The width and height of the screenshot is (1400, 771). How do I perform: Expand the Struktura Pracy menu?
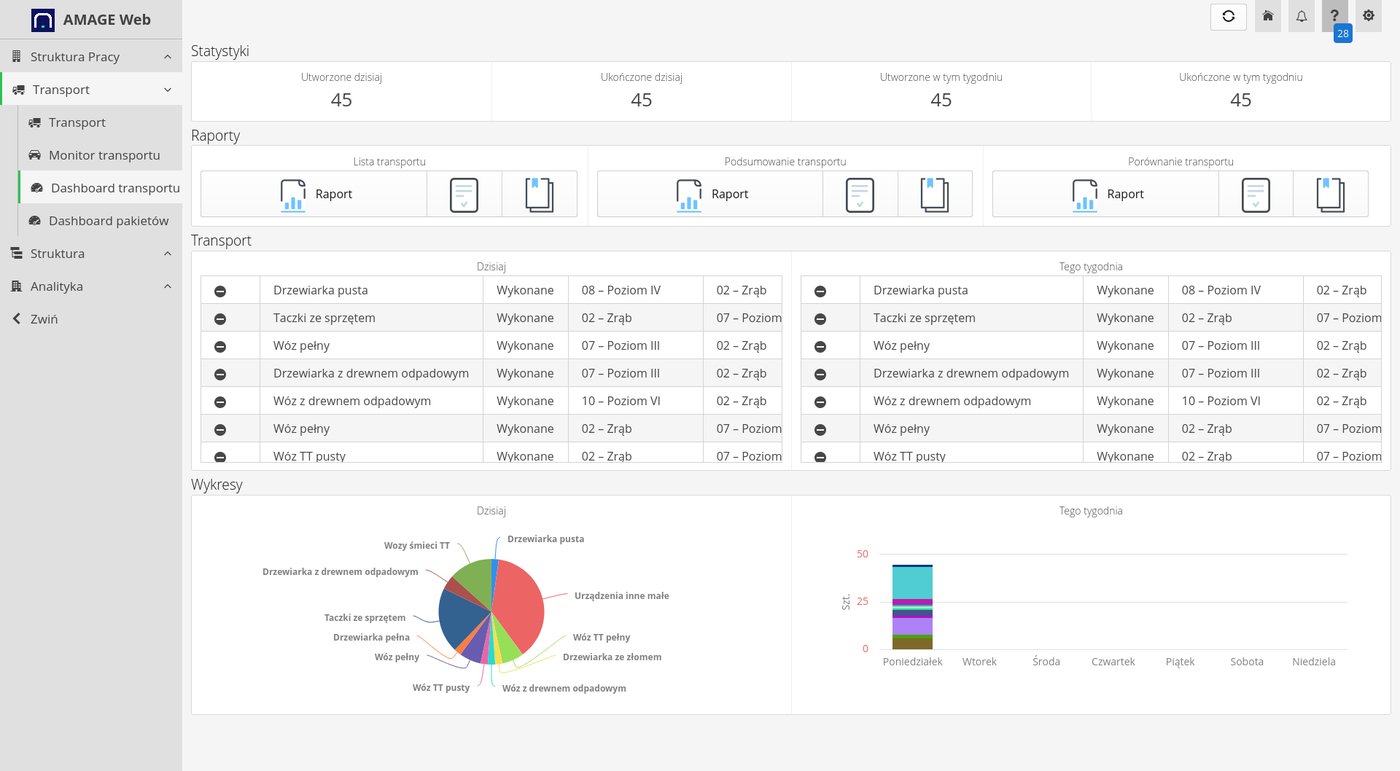pyautogui.click(x=91, y=57)
